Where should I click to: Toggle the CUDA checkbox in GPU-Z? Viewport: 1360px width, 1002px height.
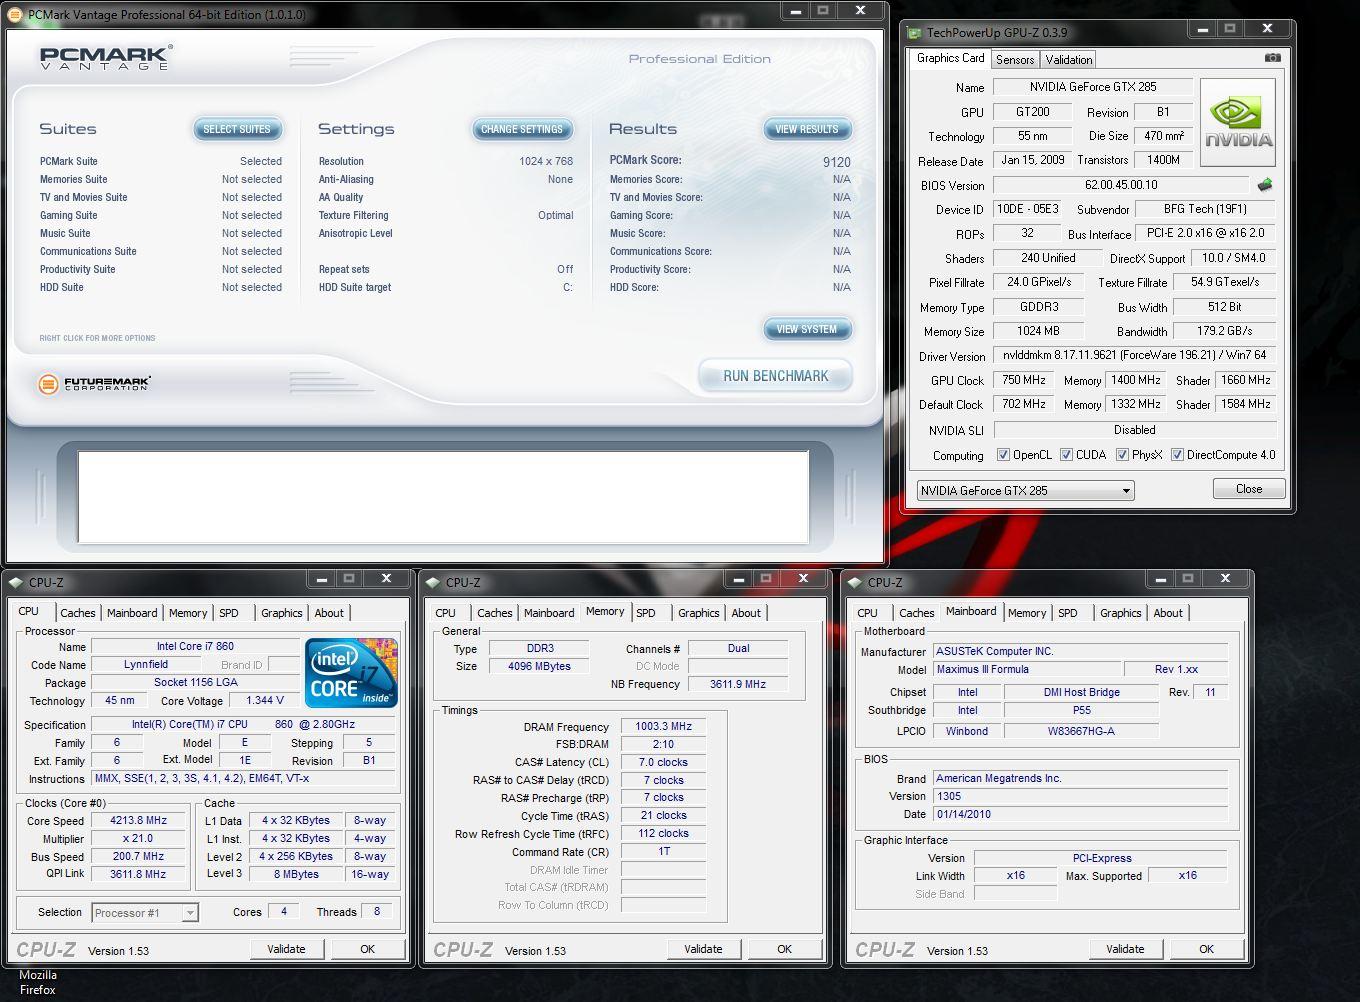[1066, 455]
